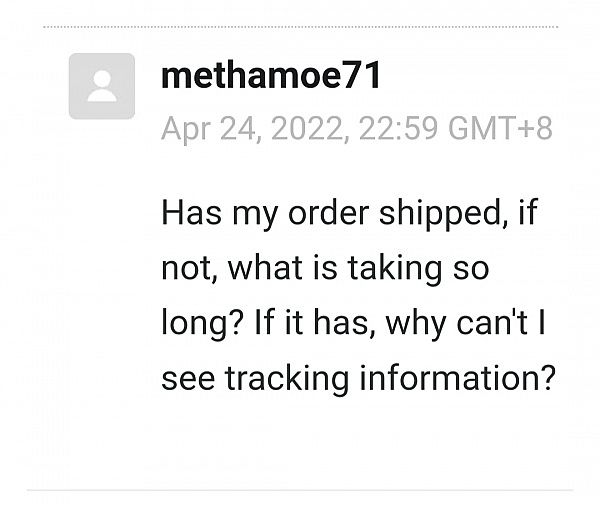This screenshot has width=600, height=506.
Task: Click the gray default avatar icon
Action: [x=102, y=86]
